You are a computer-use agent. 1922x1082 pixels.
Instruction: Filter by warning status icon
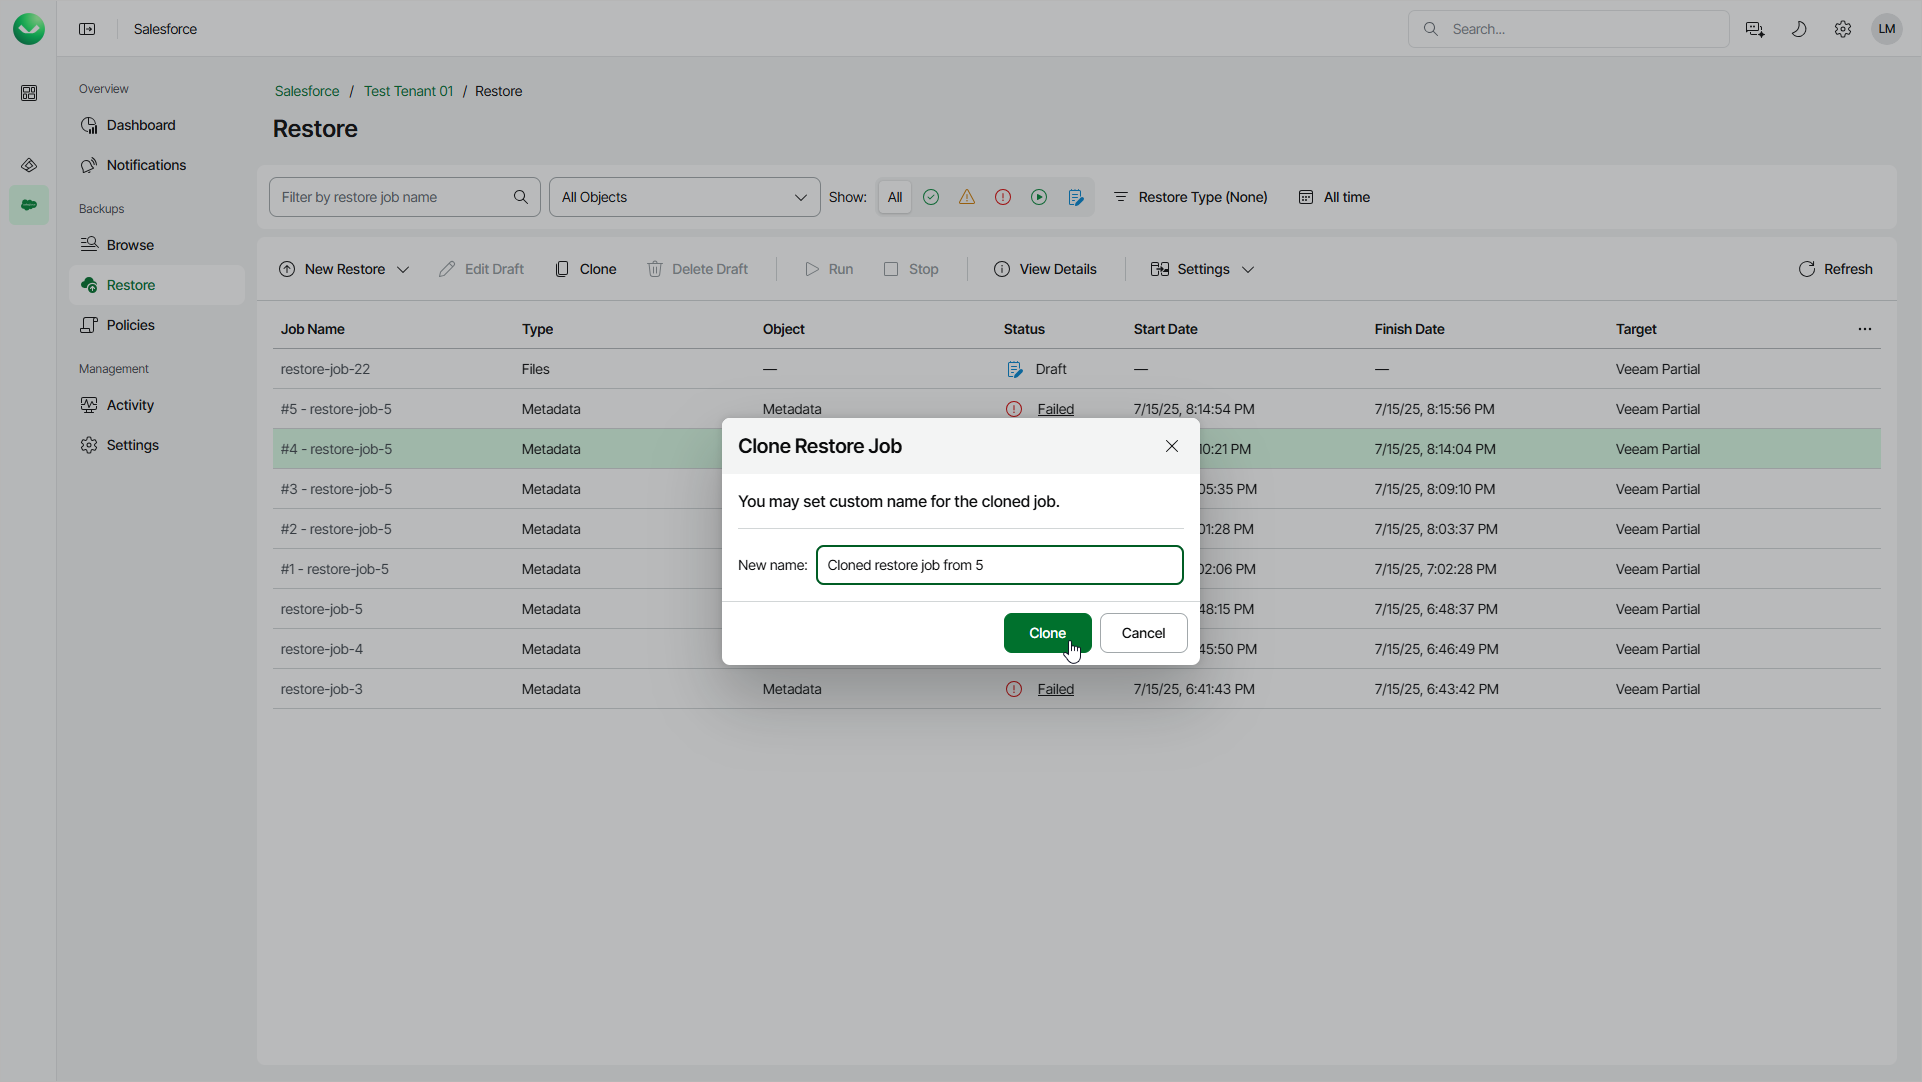click(x=967, y=197)
